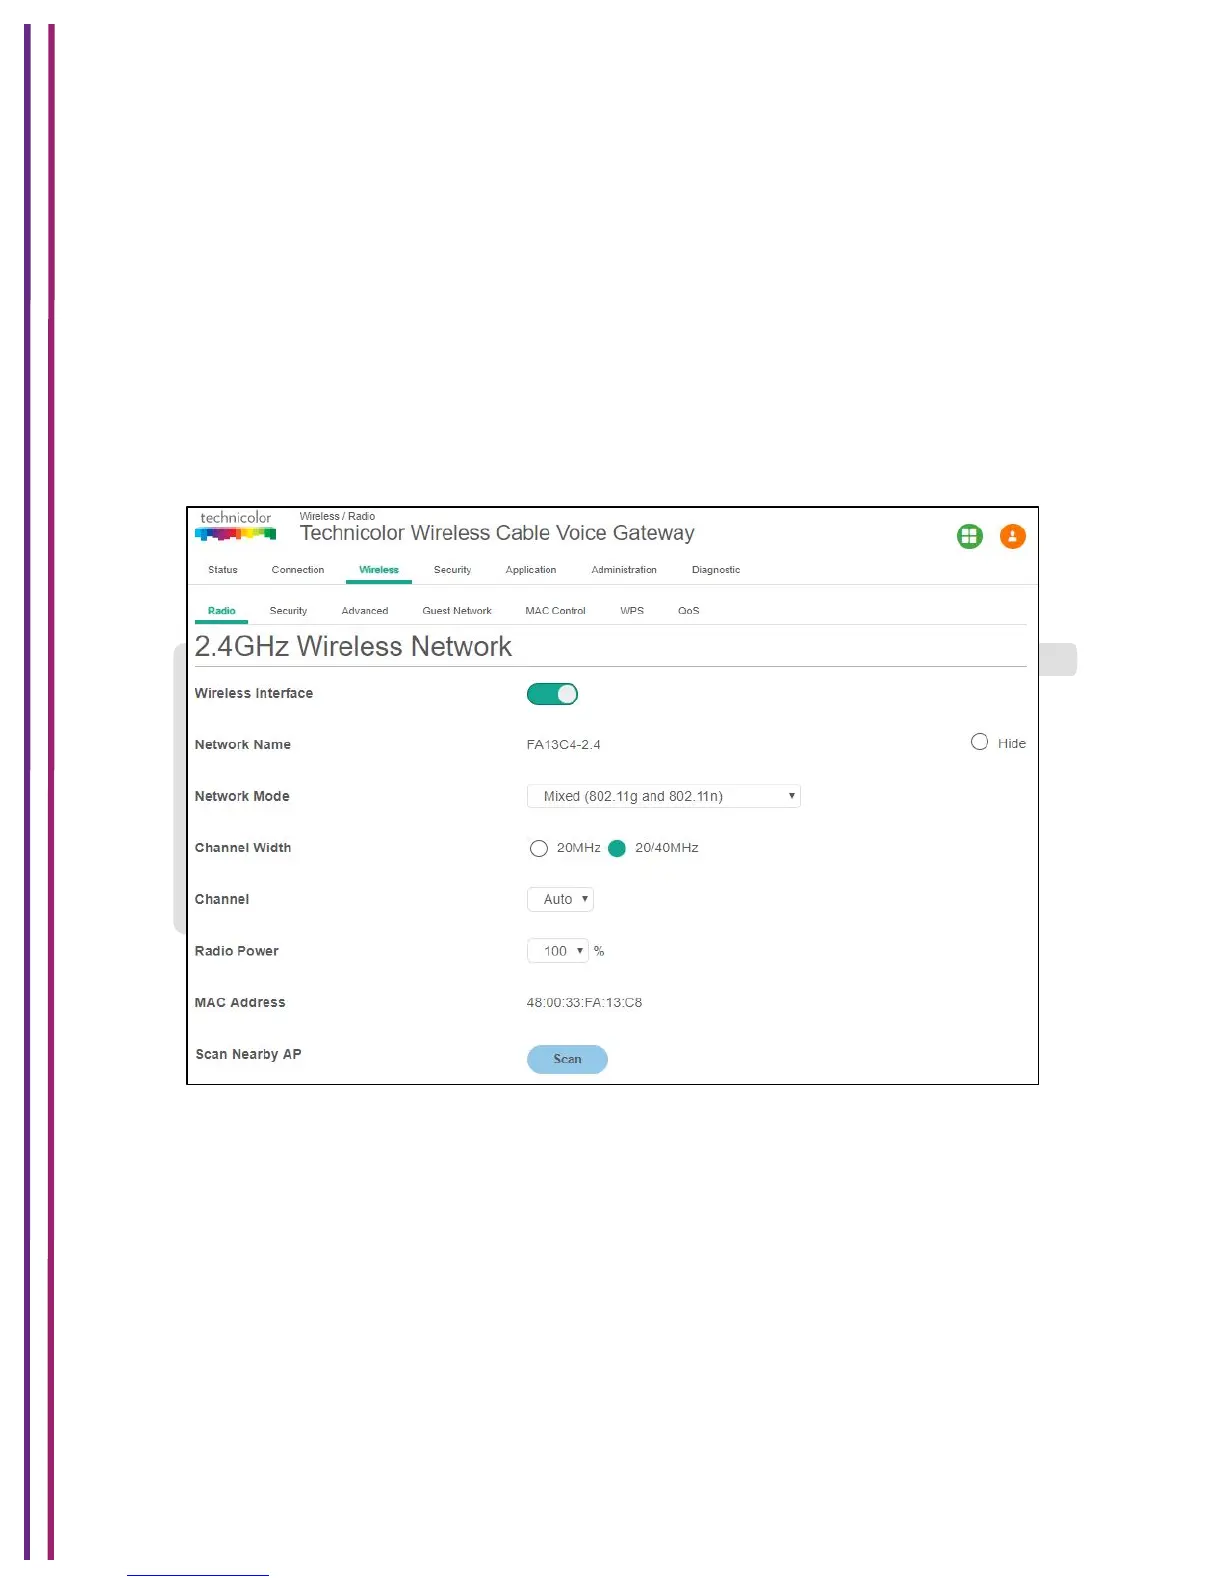Open the Security main menu
Image resolution: width=1224 pixels, height=1584 pixels.
tap(452, 570)
